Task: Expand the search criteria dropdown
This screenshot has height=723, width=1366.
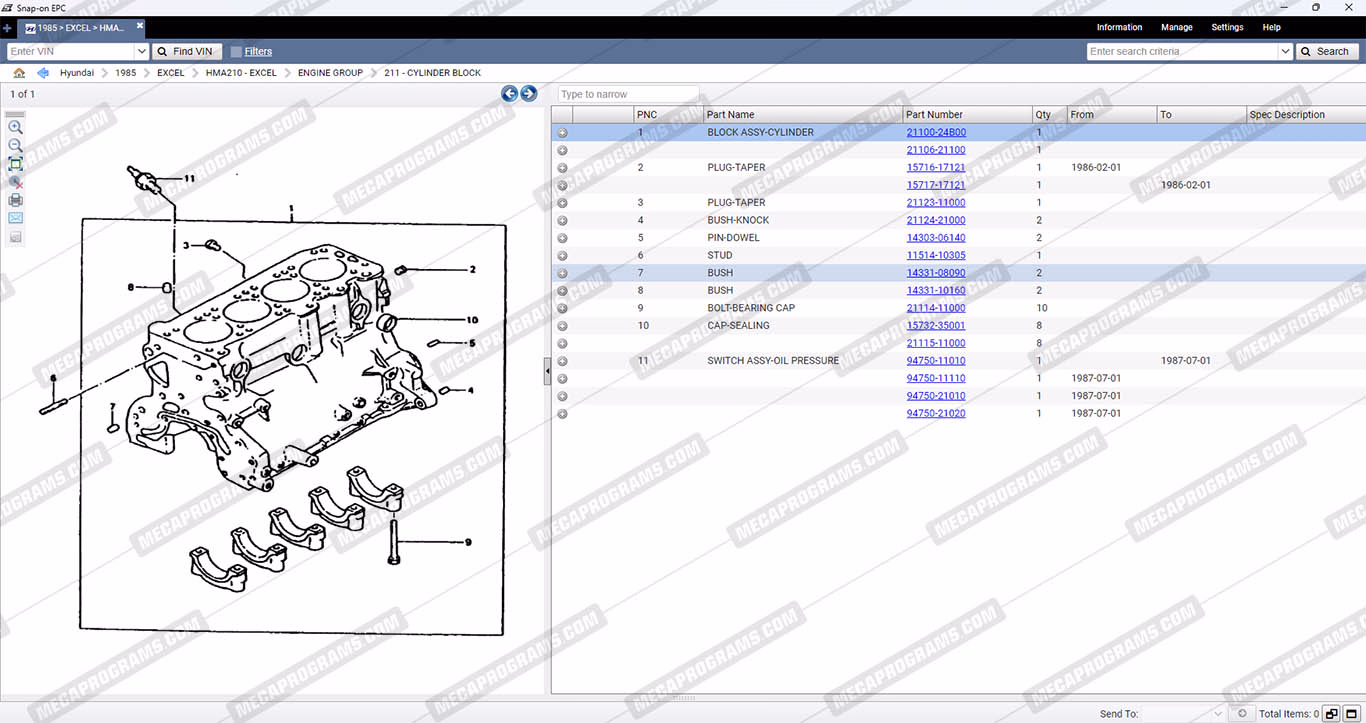Action: 1285,52
